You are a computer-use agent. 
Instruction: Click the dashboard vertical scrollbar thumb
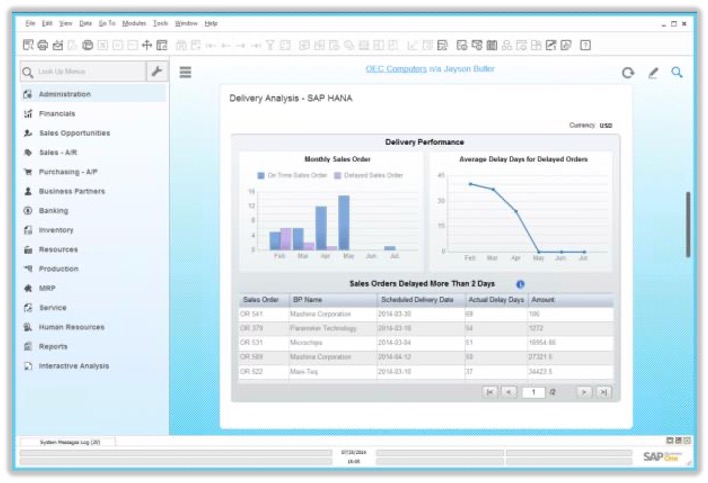[x=688, y=224]
